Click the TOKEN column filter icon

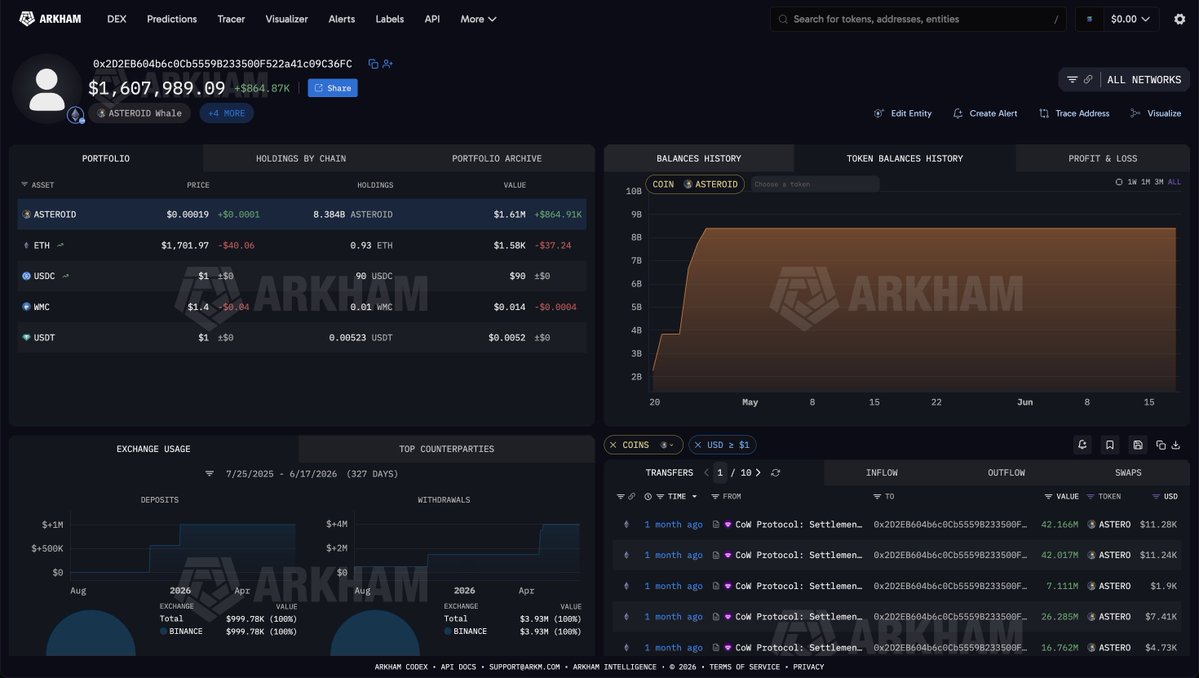click(1090, 497)
